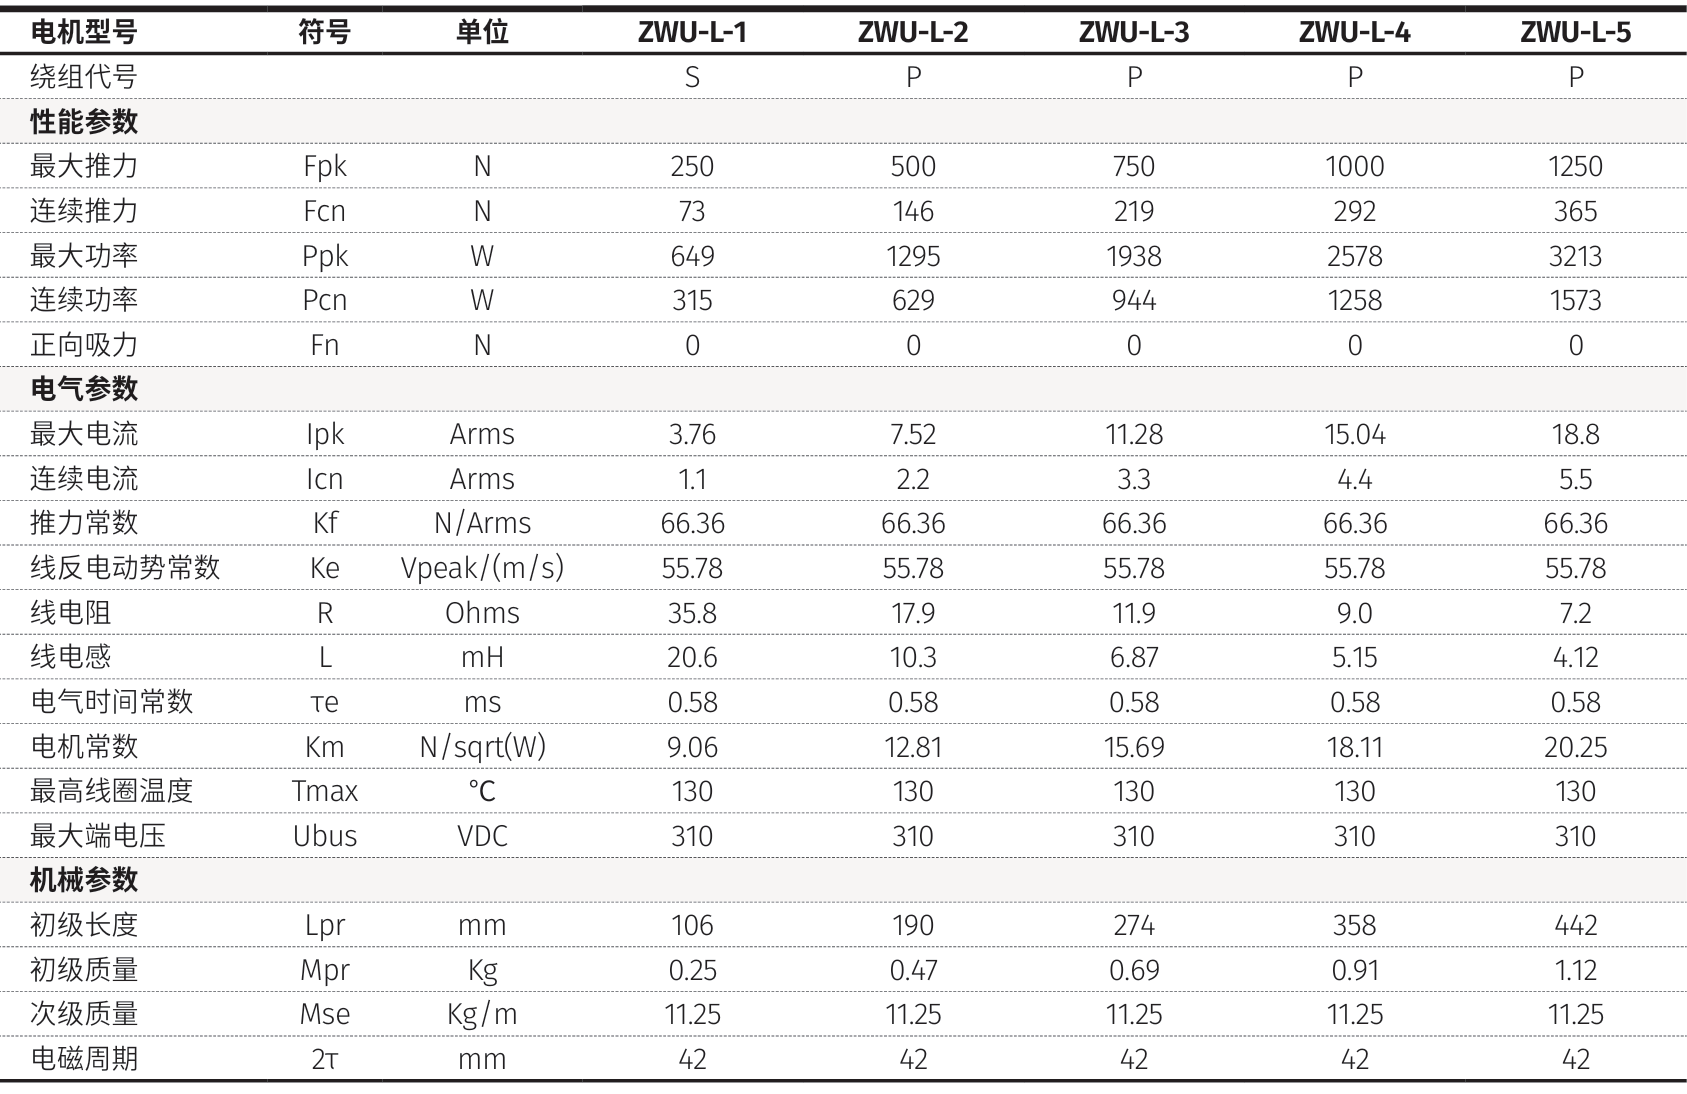Select the Fpk symbol cell

pyautogui.click(x=325, y=166)
